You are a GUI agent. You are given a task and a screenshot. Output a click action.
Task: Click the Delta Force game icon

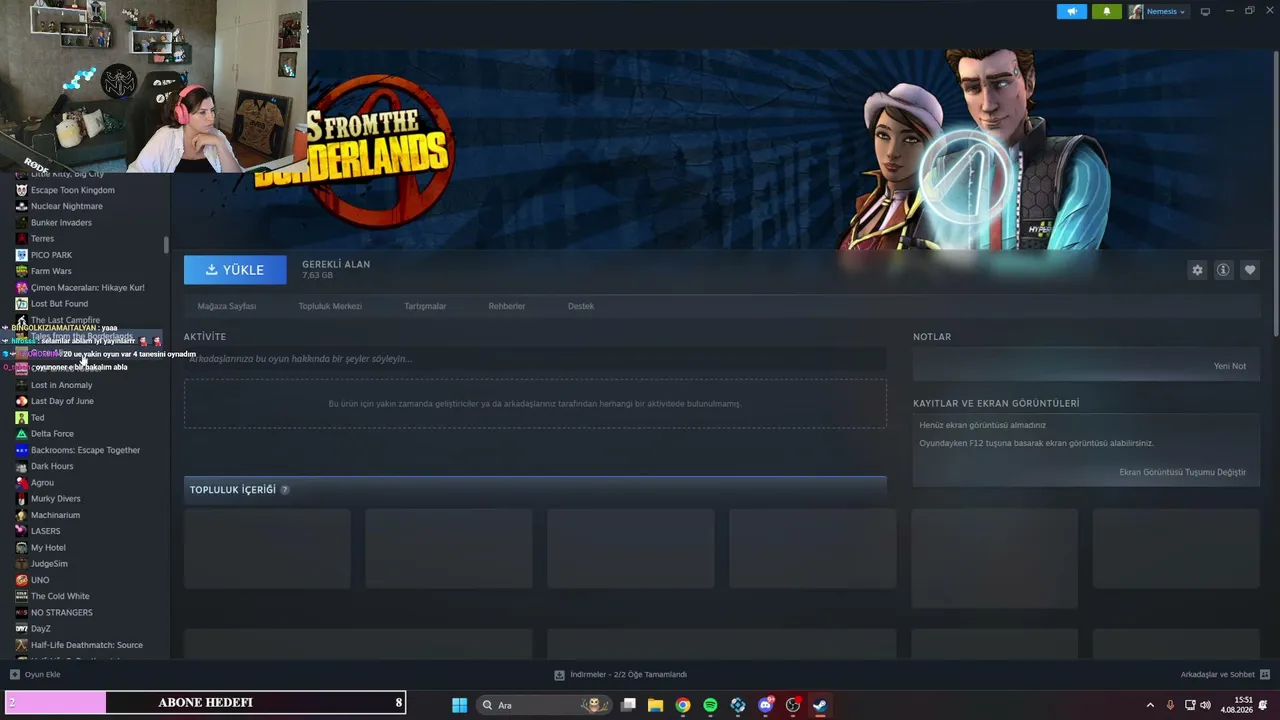point(22,434)
